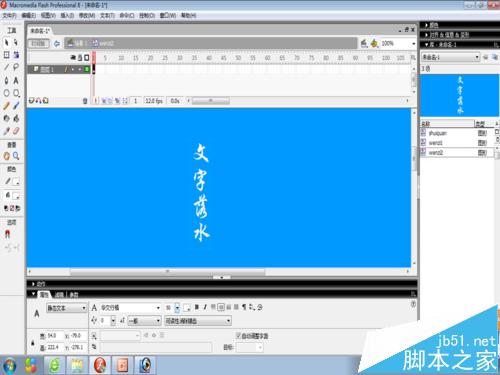Expand the Align & Info & Transform panel
Screen dimensions: 500x375
coord(426,35)
